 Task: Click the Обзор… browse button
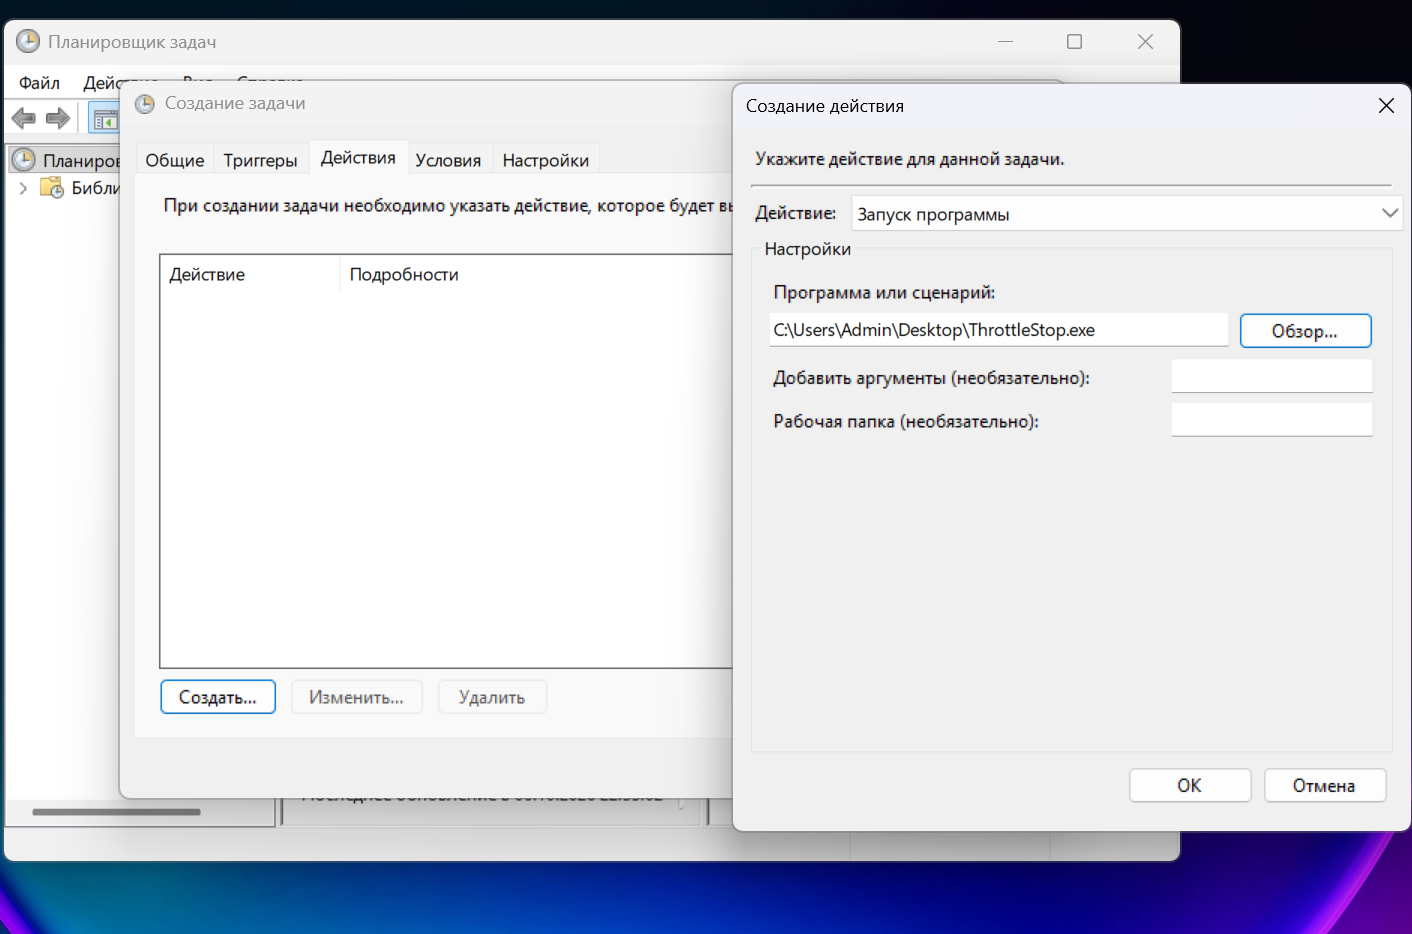pyautogui.click(x=1305, y=331)
